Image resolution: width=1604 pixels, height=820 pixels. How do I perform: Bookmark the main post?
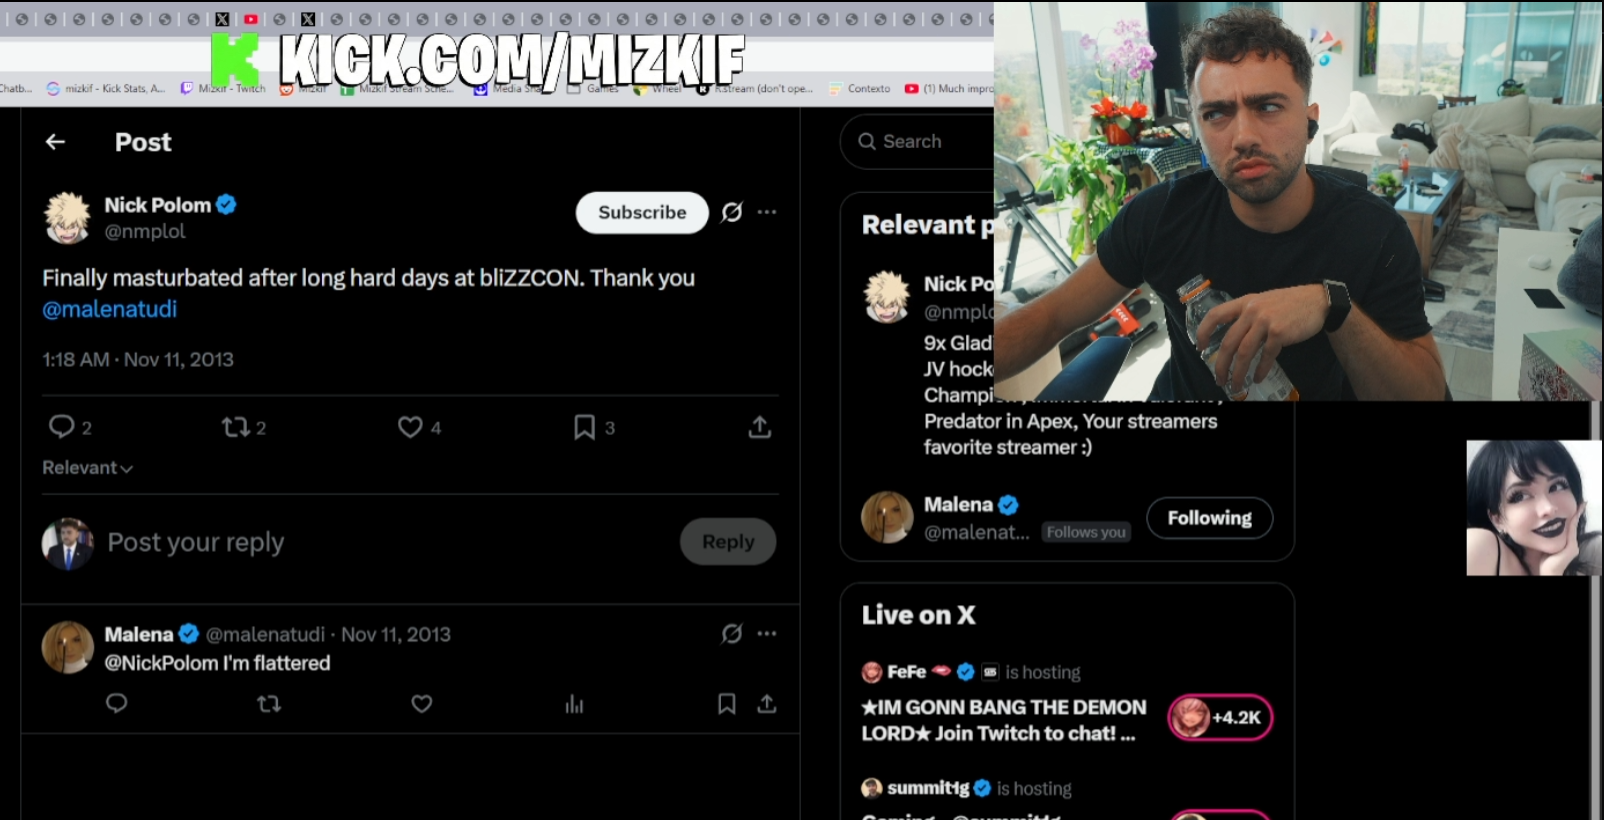584,427
